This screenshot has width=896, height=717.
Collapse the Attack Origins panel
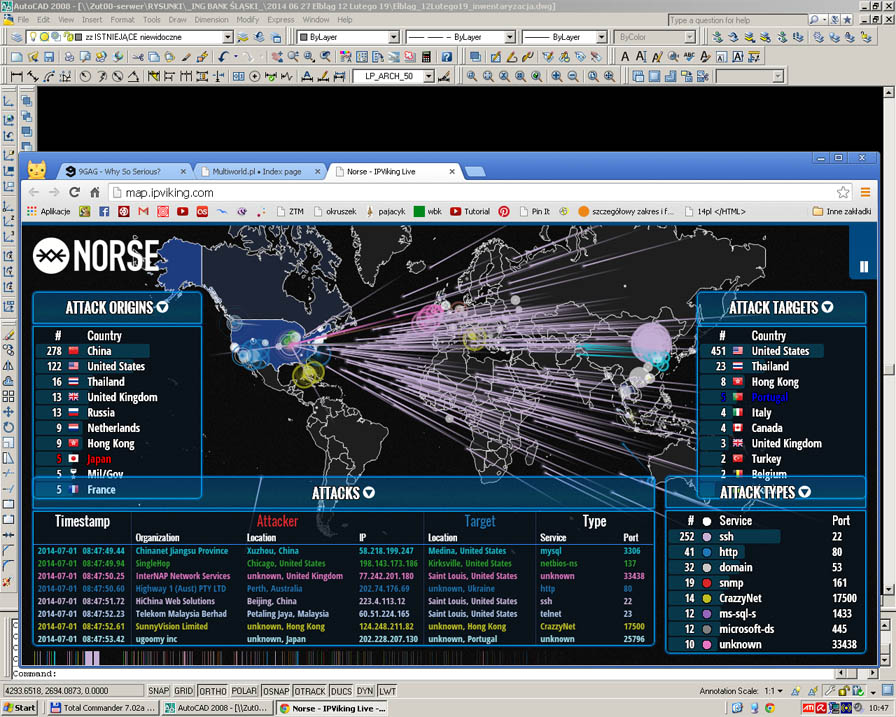pyautogui.click(x=162, y=308)
